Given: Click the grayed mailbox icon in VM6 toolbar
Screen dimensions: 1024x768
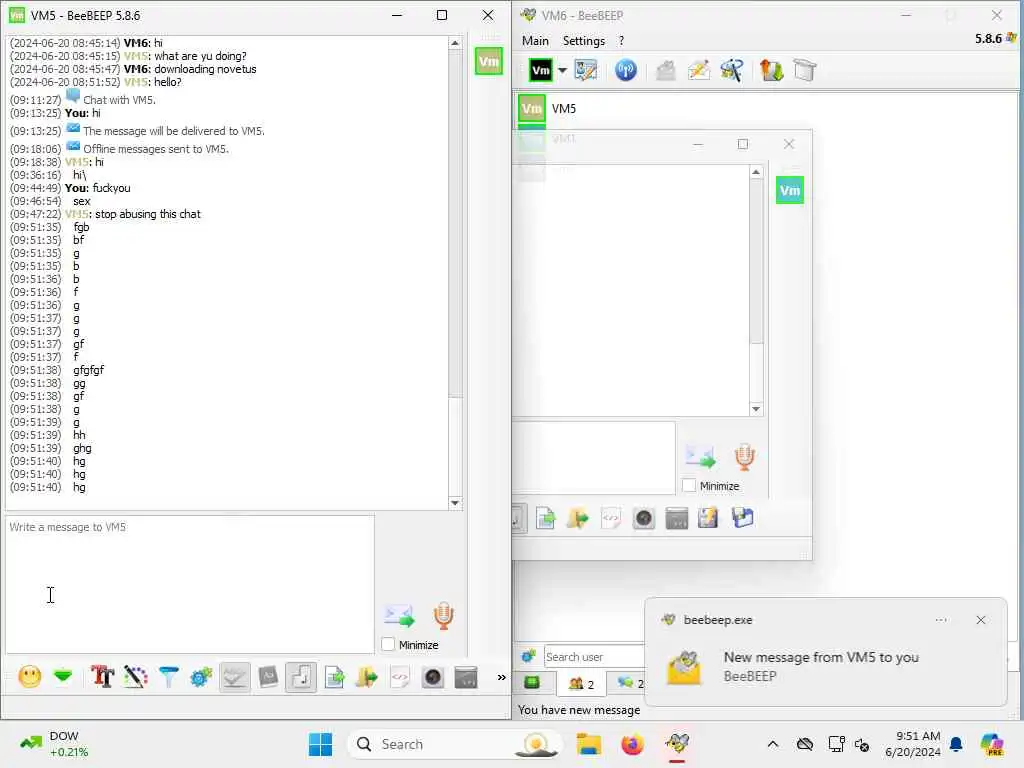Looking at the screenshot, I should point(665,70).
